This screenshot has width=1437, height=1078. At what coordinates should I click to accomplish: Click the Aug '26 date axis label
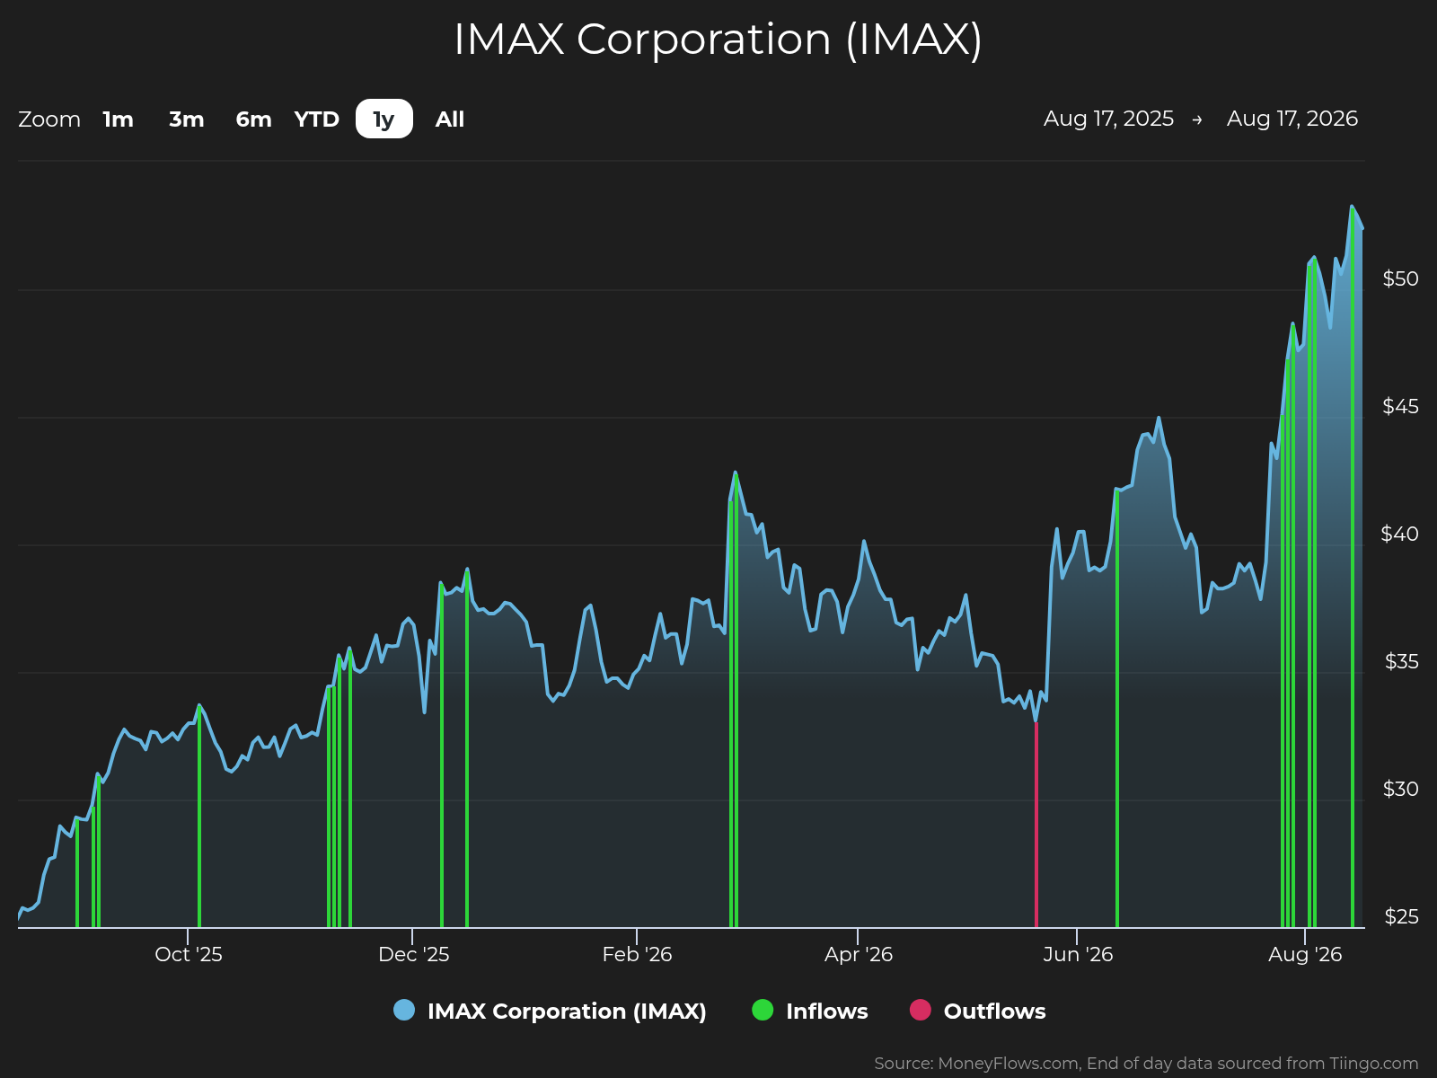pos(1305,954)
